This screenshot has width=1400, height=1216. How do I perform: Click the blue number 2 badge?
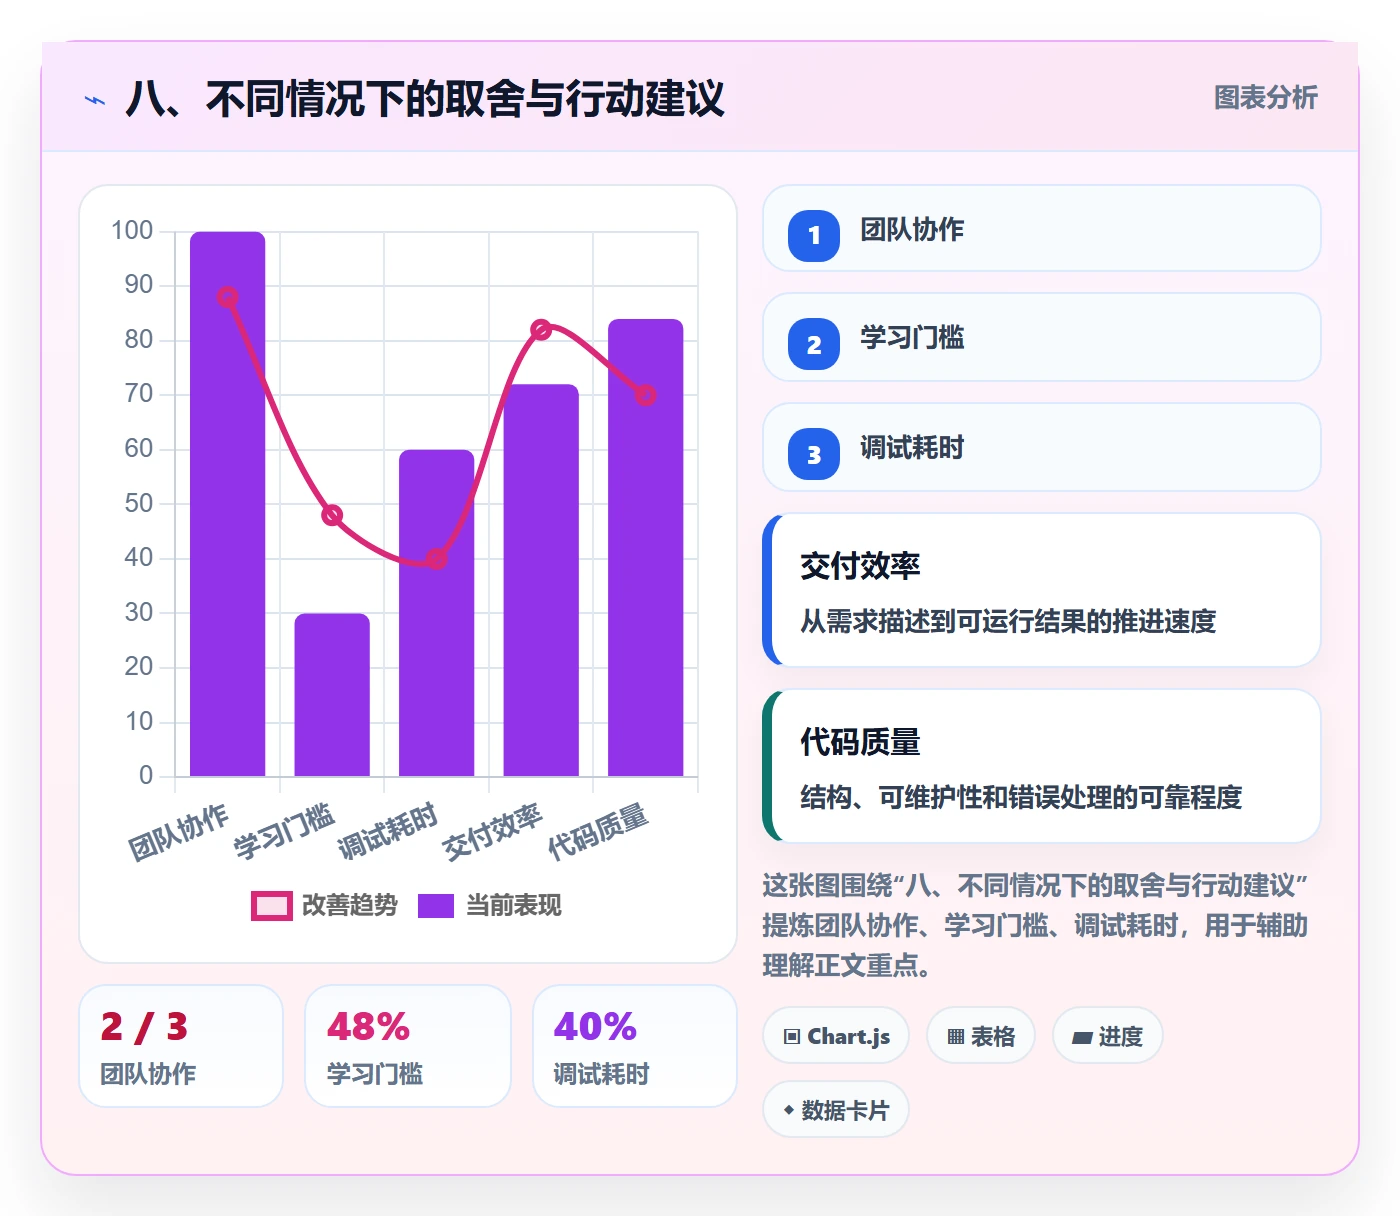[814, 344]
